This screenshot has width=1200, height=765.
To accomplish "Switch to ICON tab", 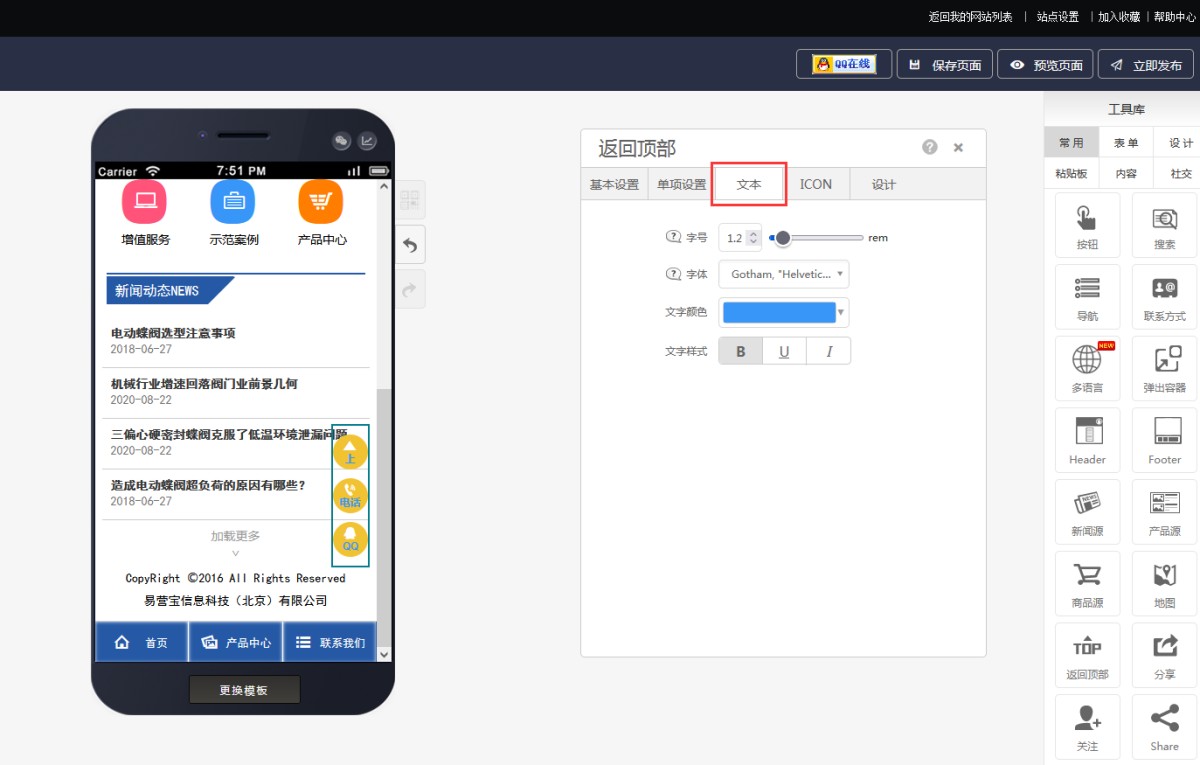I will (816, 184).
